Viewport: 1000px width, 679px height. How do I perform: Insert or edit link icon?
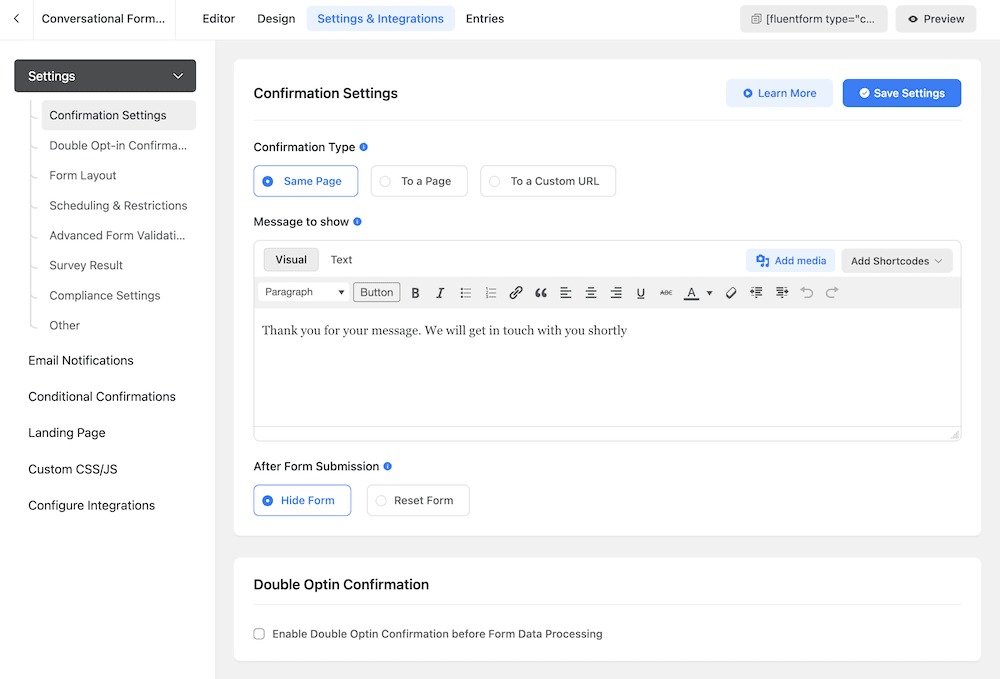[516, 293]
